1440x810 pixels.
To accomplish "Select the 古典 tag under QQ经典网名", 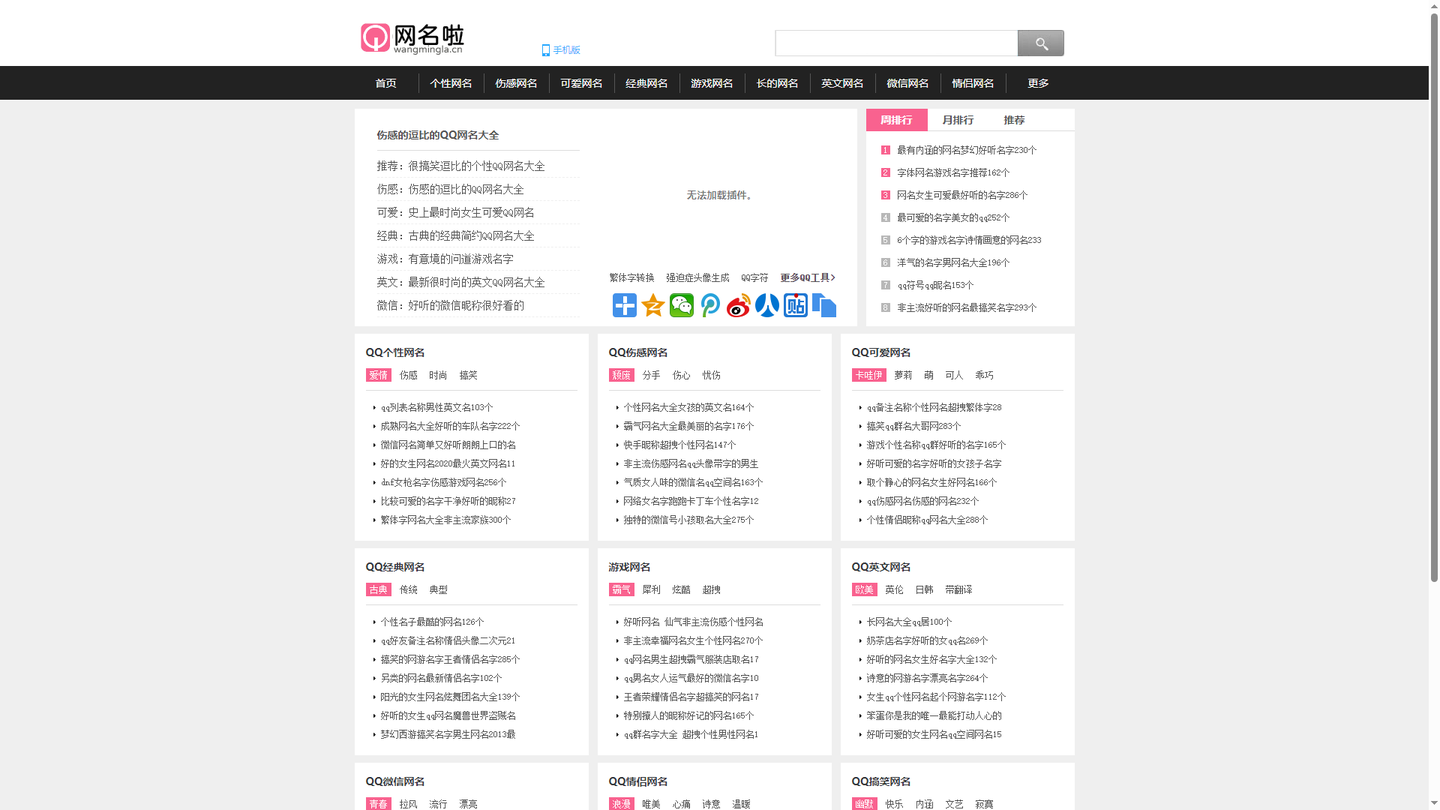I will [x=378, y=590].
